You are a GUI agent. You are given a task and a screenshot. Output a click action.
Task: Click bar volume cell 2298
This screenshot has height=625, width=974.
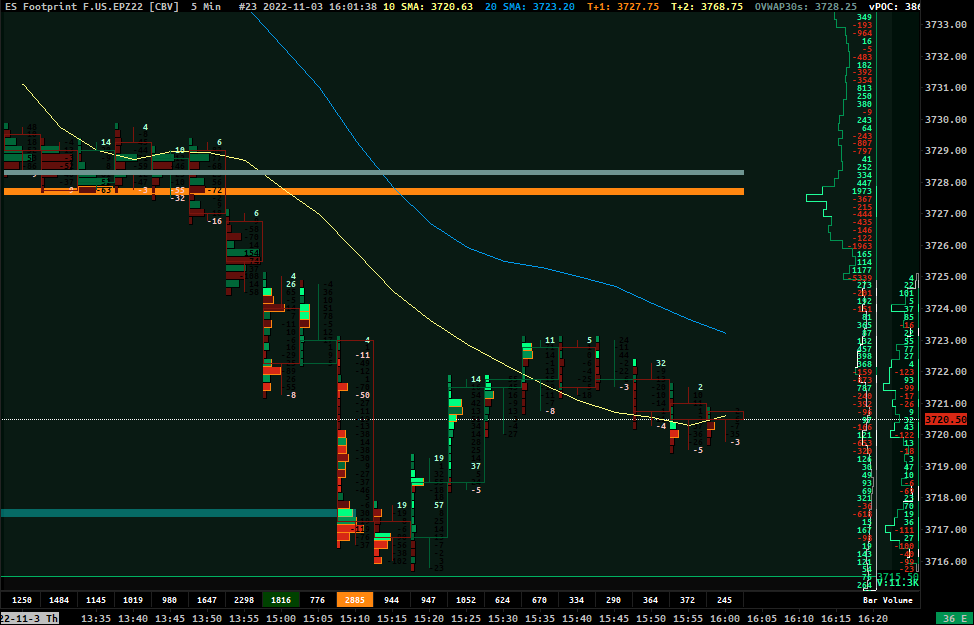click(x=244, y=600)
